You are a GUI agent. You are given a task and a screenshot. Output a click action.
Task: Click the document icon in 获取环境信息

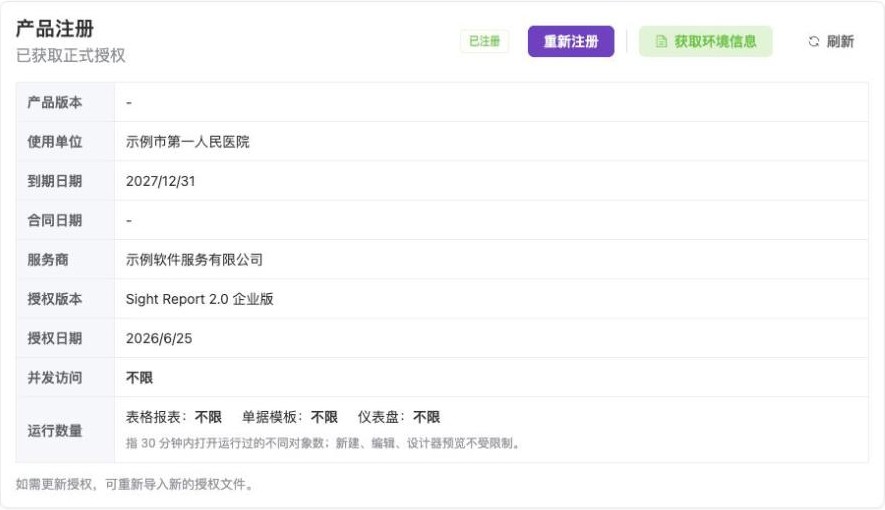click(661, 41)
